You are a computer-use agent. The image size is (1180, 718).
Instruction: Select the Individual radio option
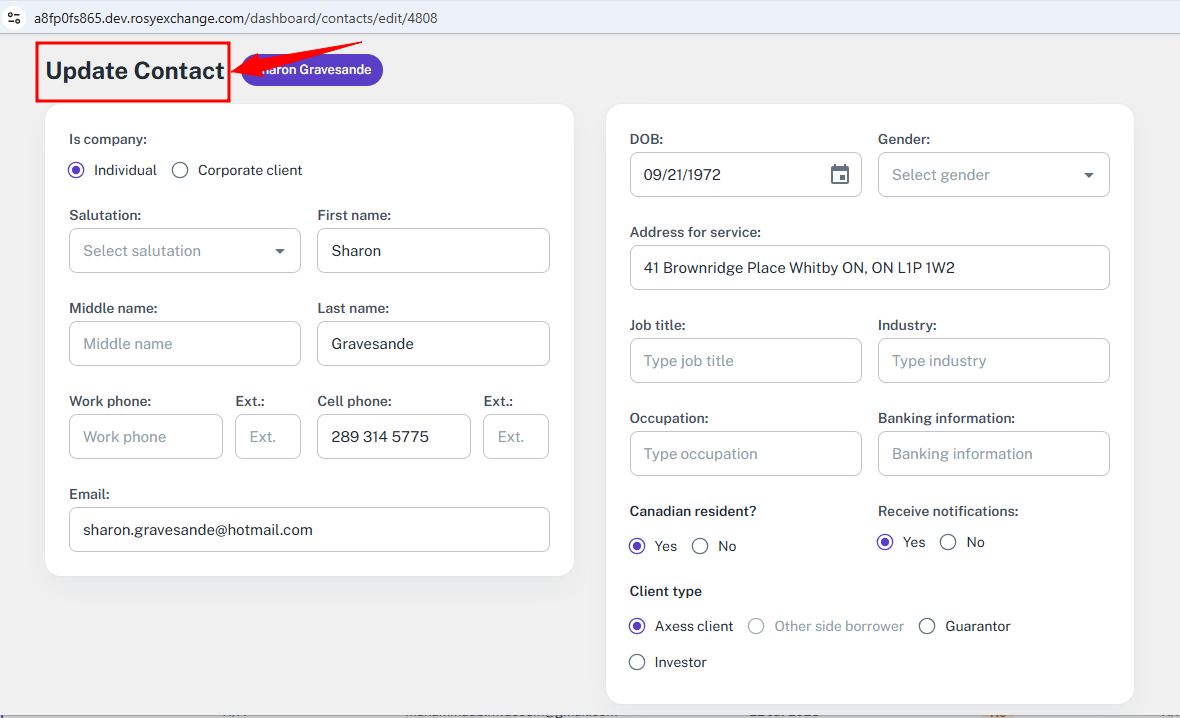click(76, 170)
